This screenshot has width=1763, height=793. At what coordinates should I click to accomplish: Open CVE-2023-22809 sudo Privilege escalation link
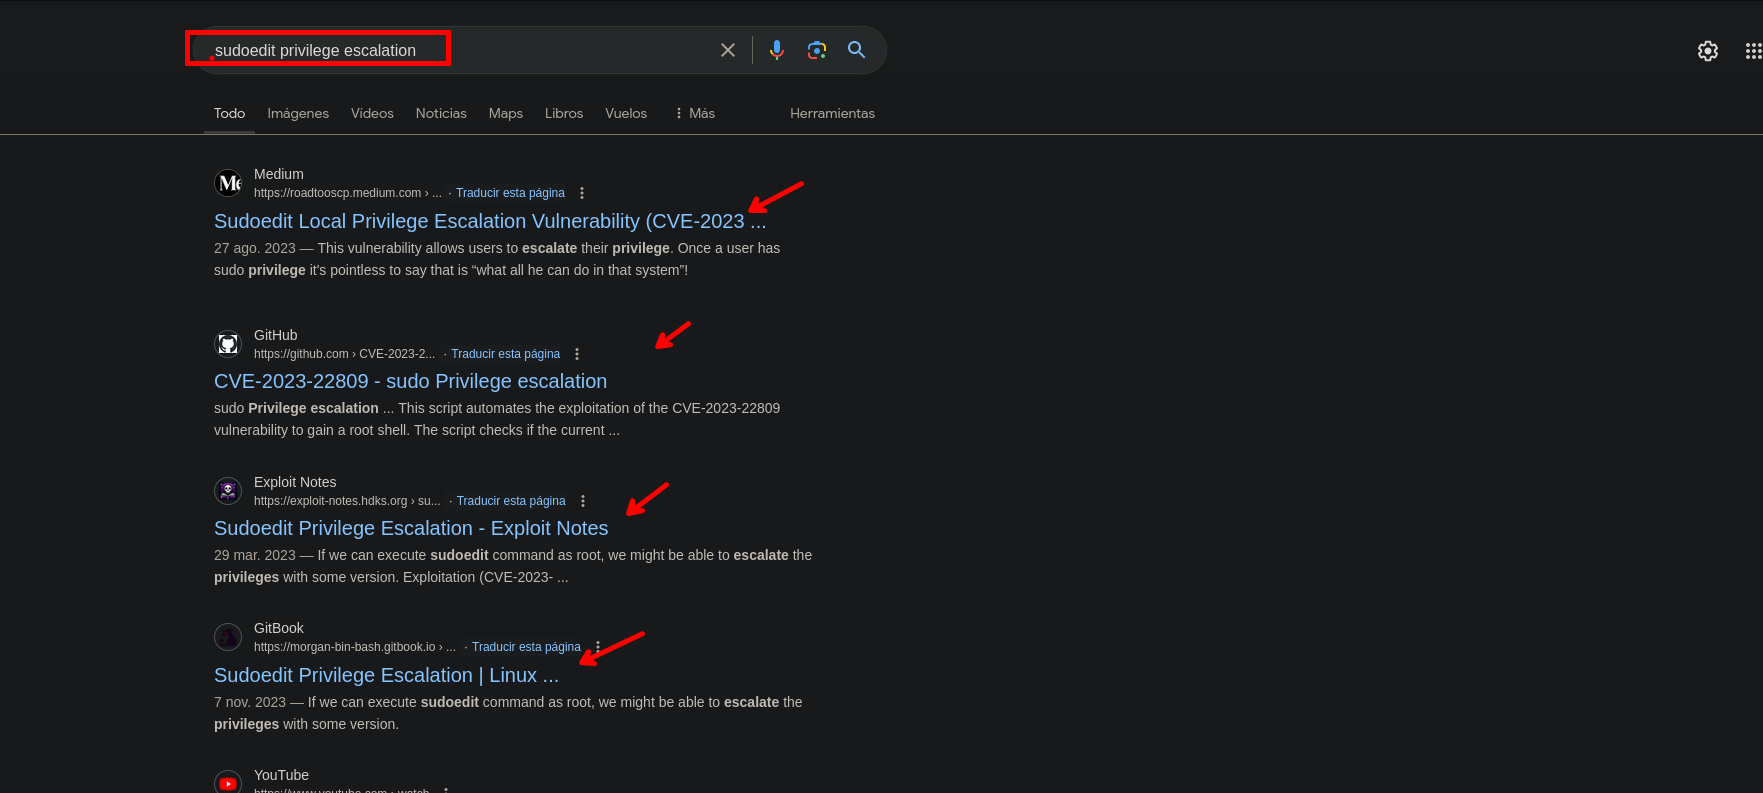(x=410, y=381)
